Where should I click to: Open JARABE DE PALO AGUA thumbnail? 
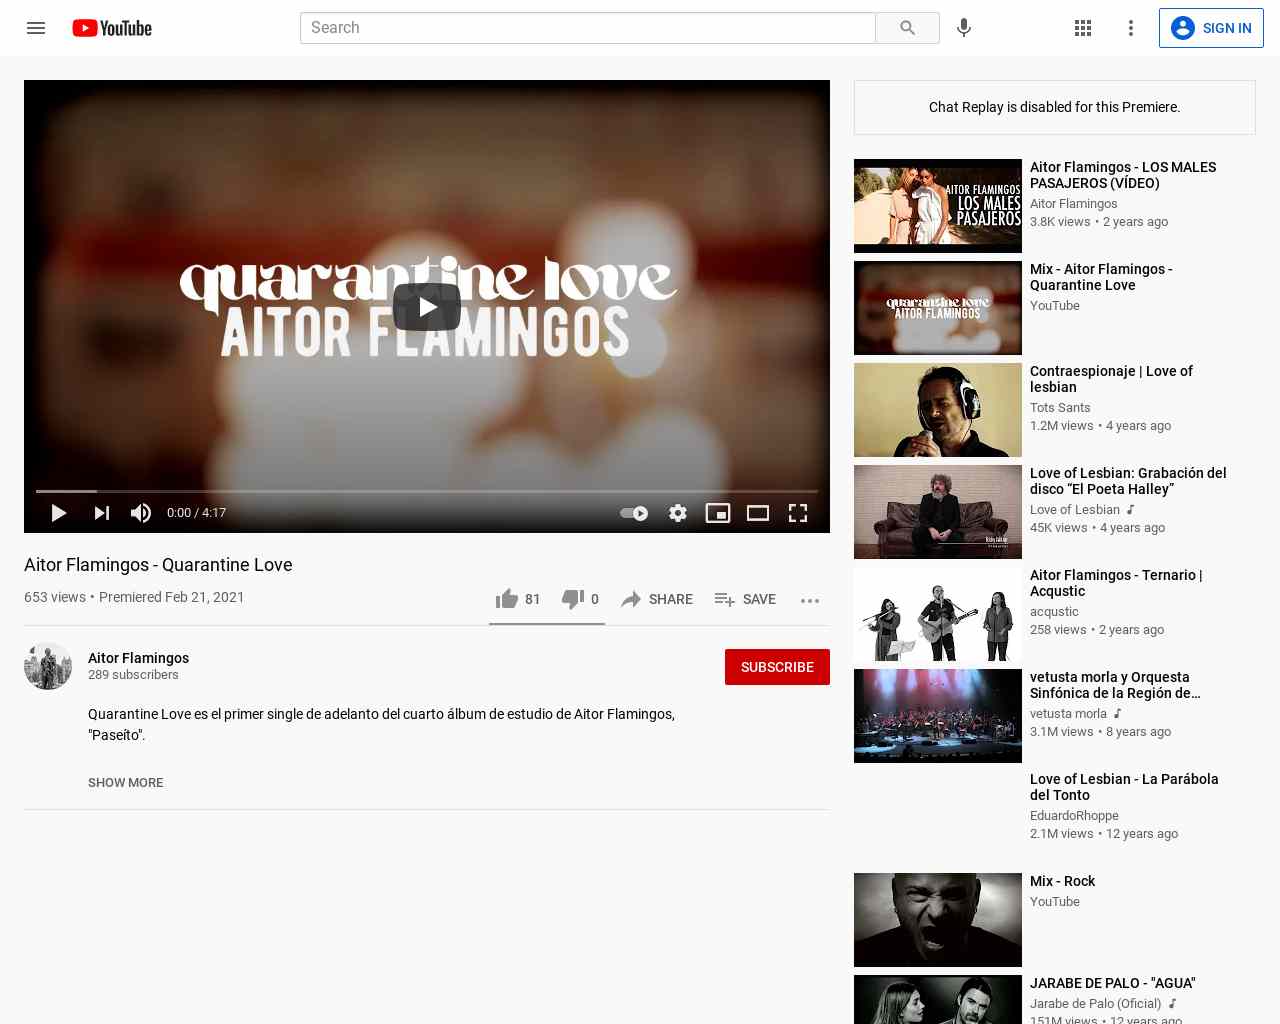tap(938, 999)
